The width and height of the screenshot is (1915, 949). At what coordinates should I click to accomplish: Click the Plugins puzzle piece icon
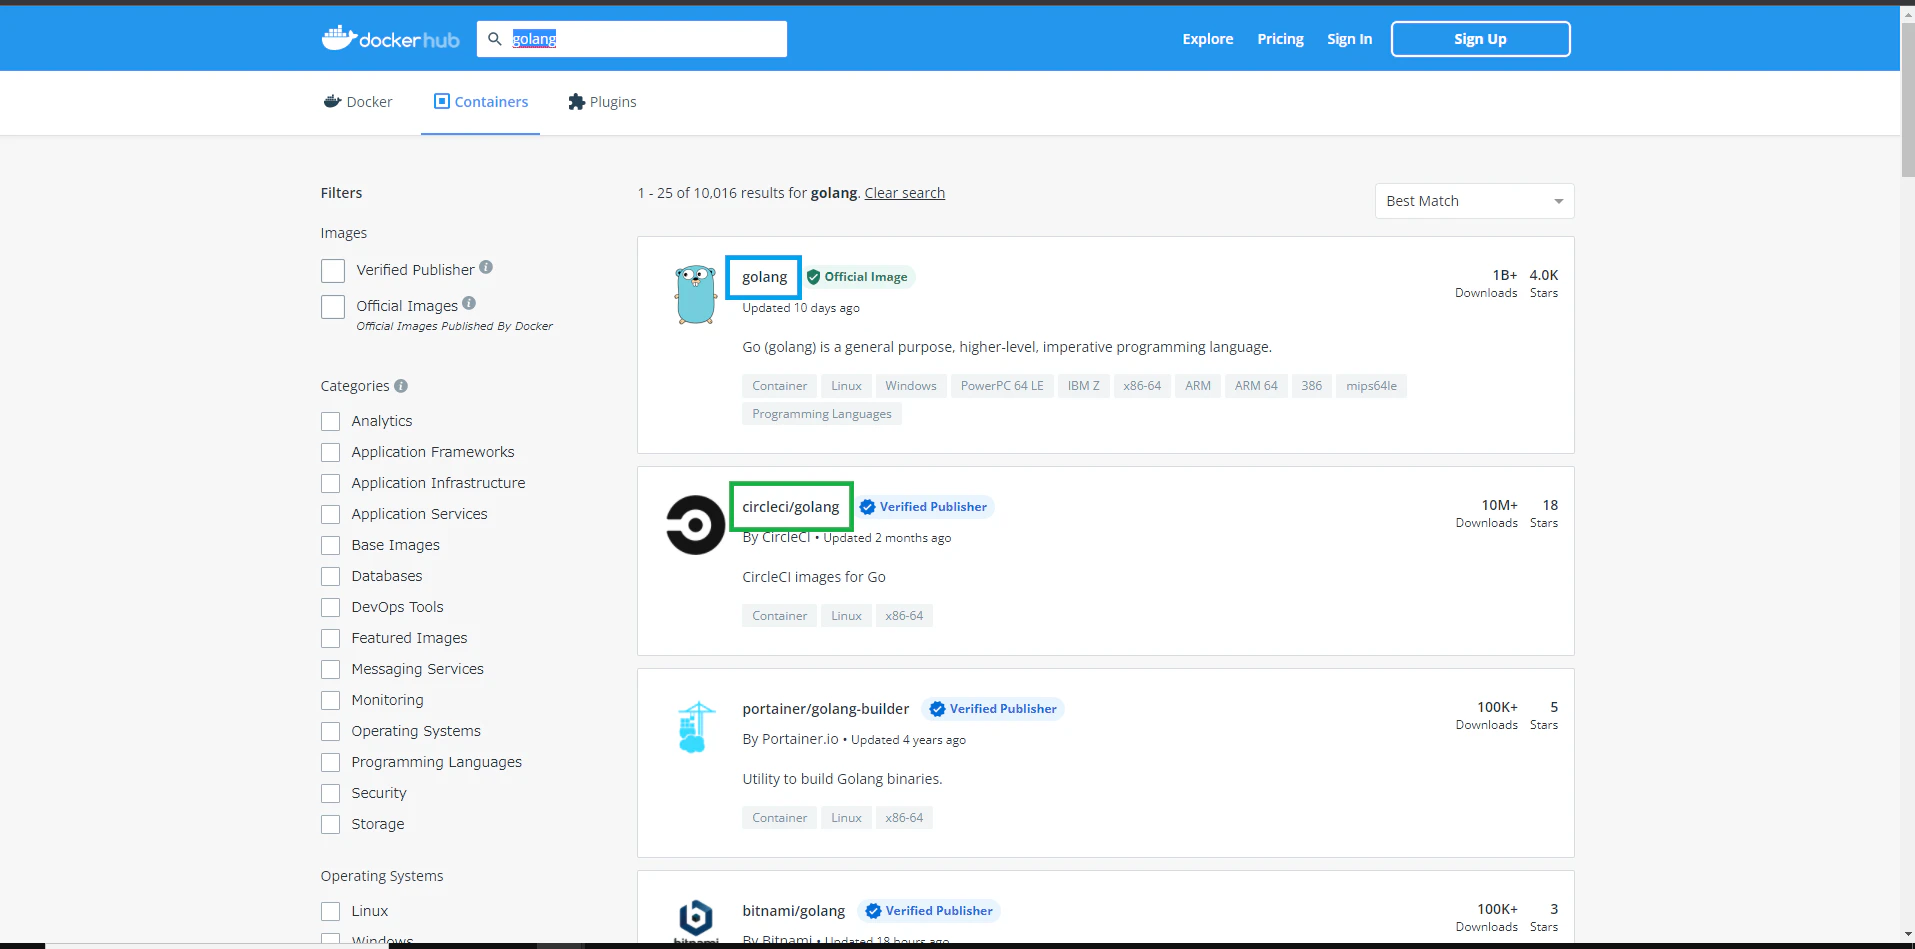tap(576, 102)
